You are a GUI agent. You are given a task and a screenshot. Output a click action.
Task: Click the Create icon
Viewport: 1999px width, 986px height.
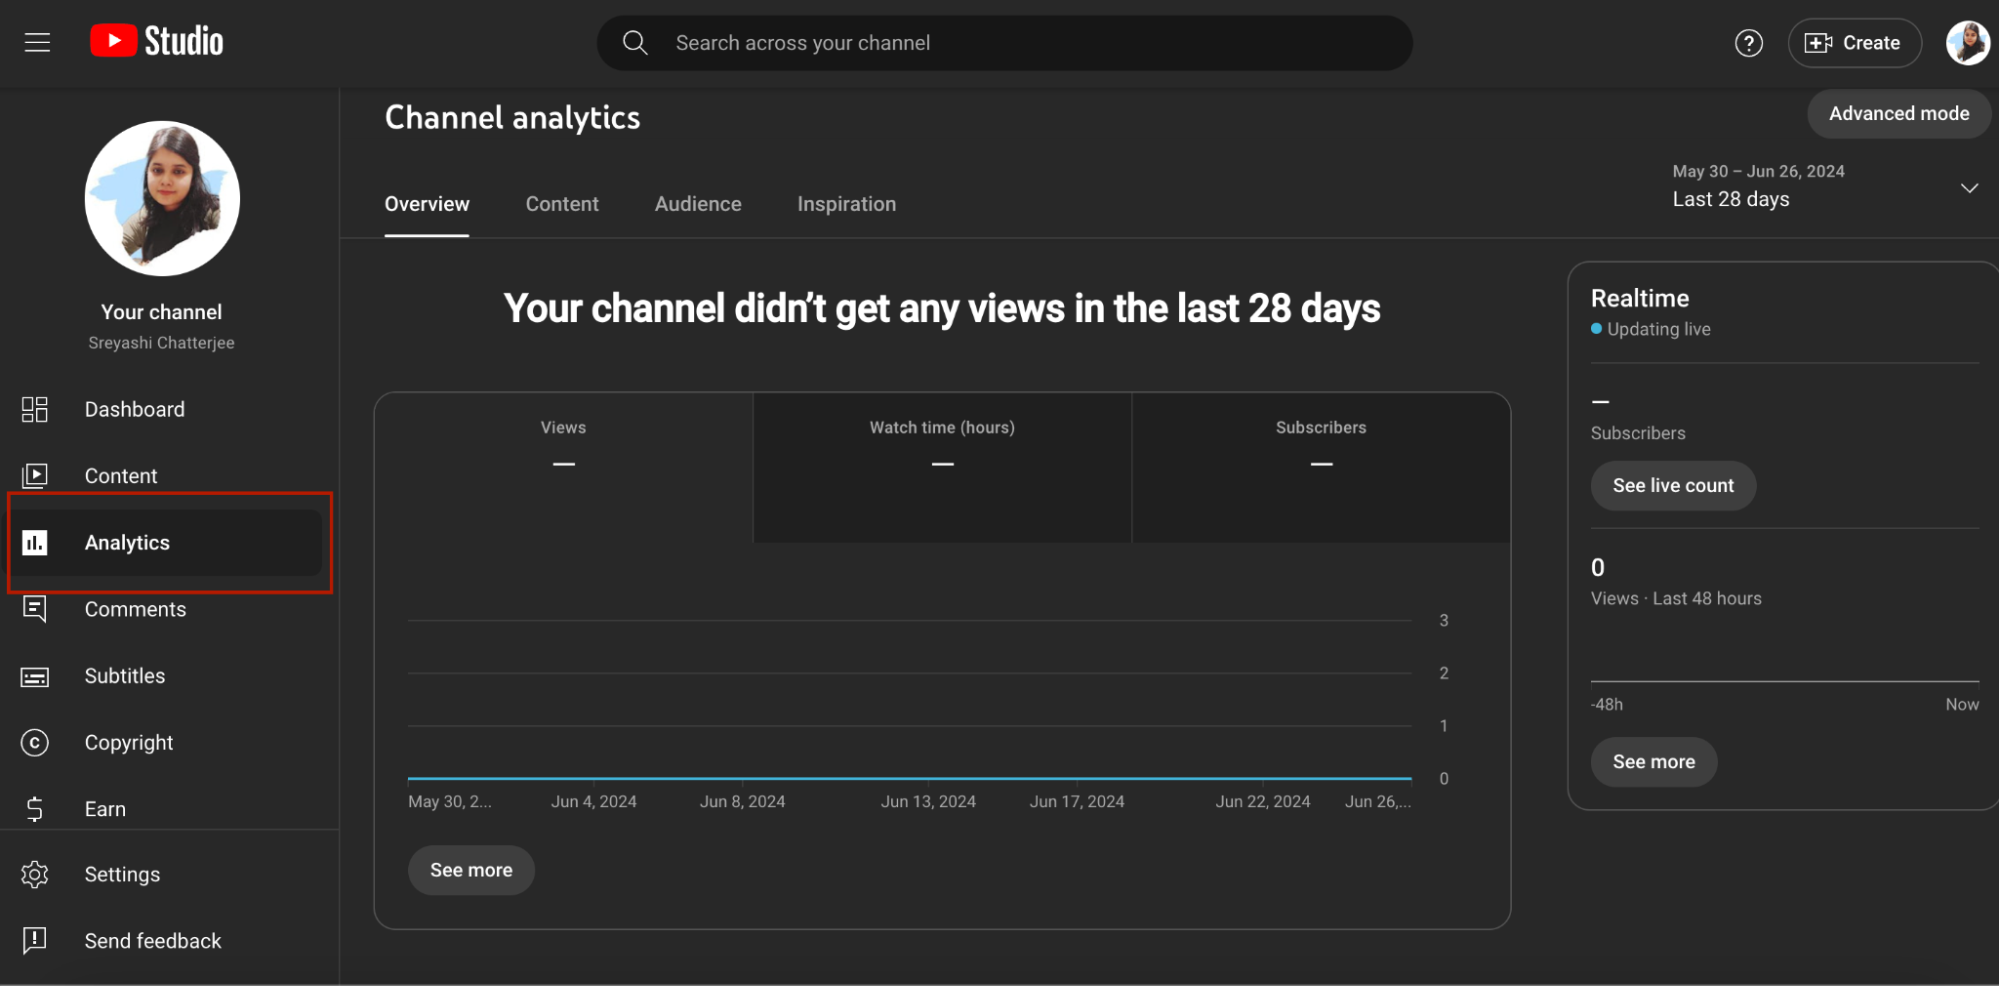click(x=1819, y=42)
